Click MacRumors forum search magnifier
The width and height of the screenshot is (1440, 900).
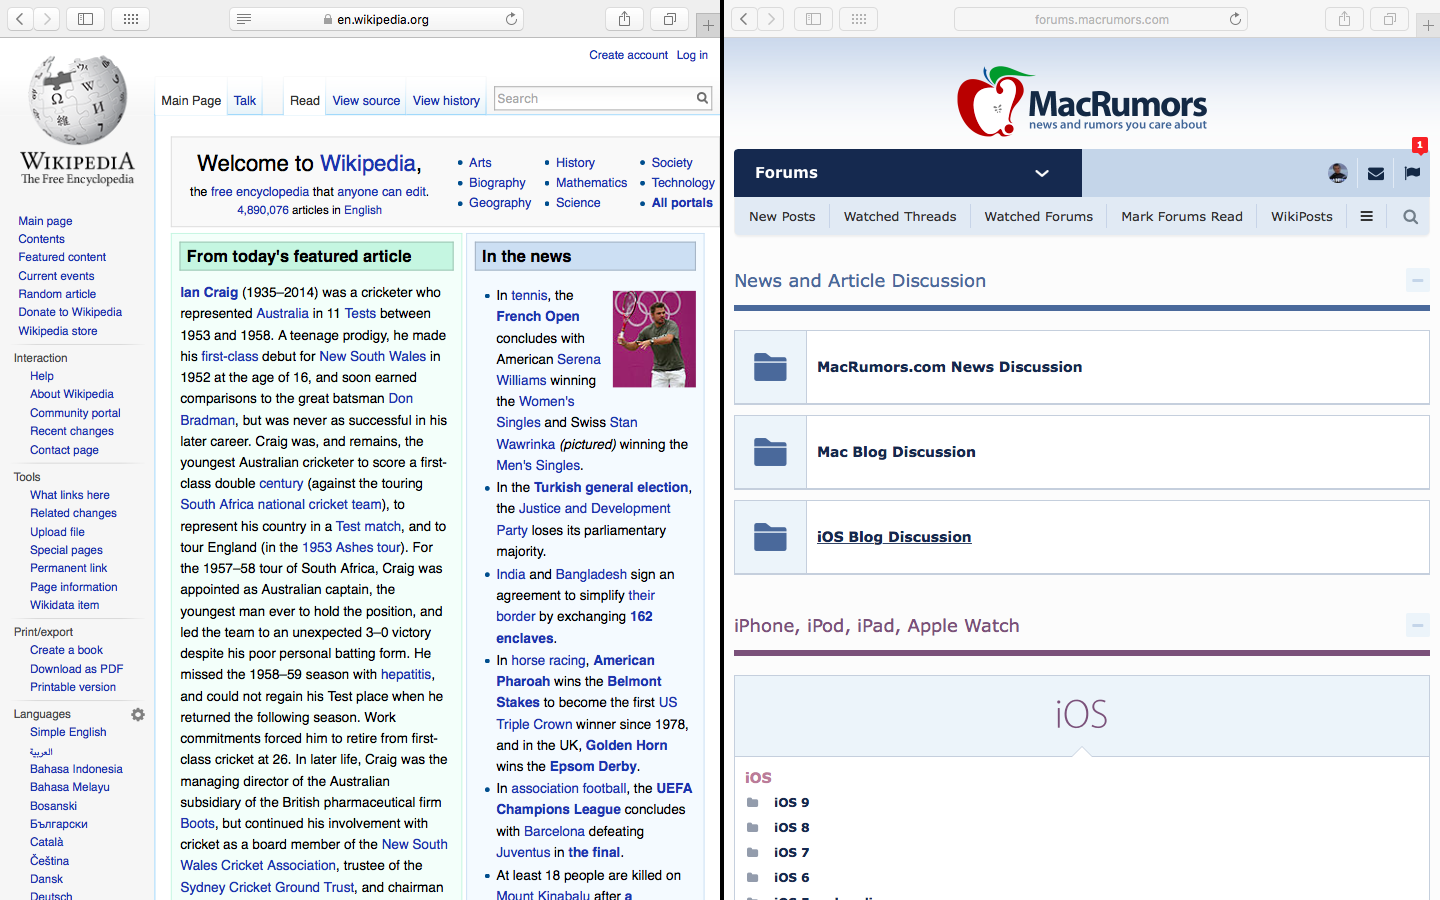(x=1410, y=216)
